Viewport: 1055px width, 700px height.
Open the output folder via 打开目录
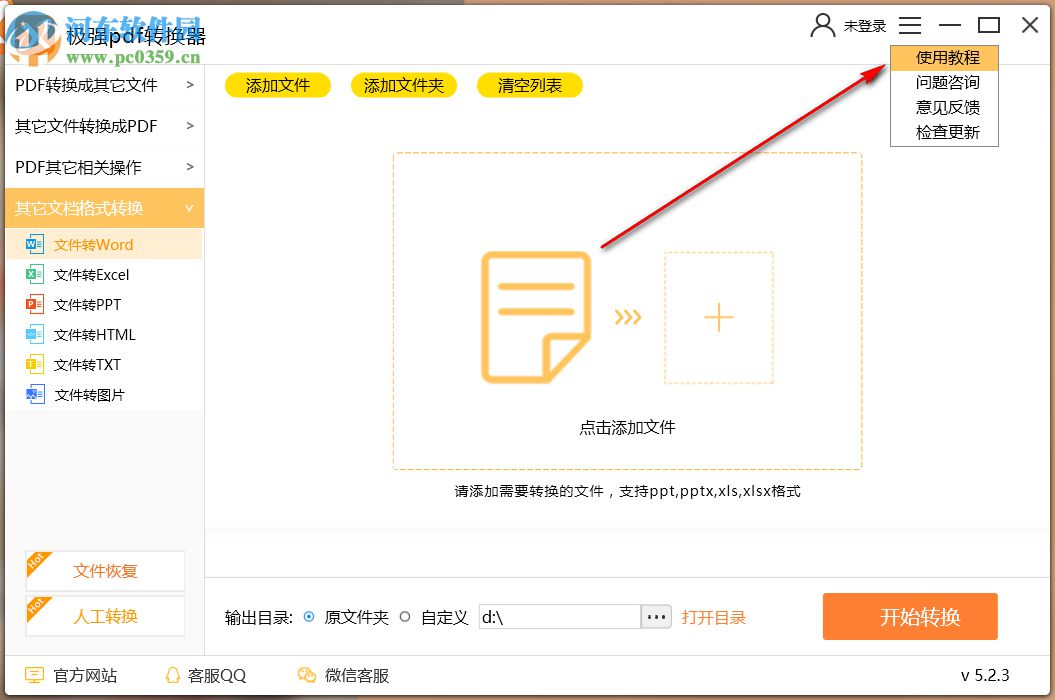(x=714, y=617)
